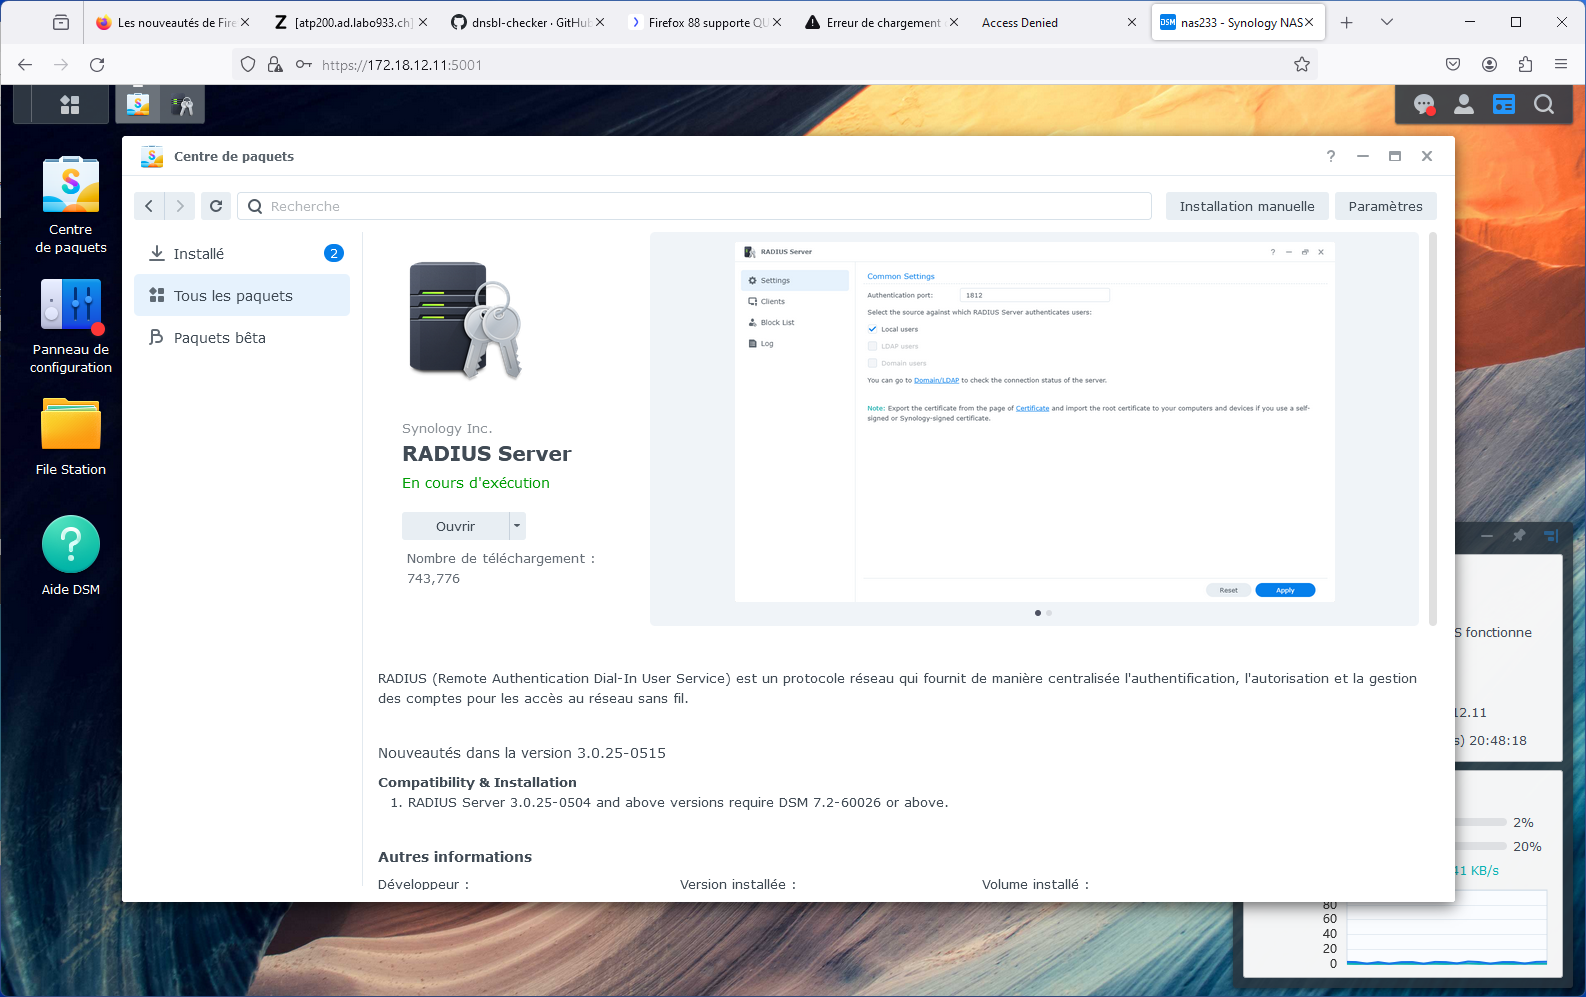This screenshot has height=997, width=1586.
Task: Go back in Package Center
Action: click(149, 206)
